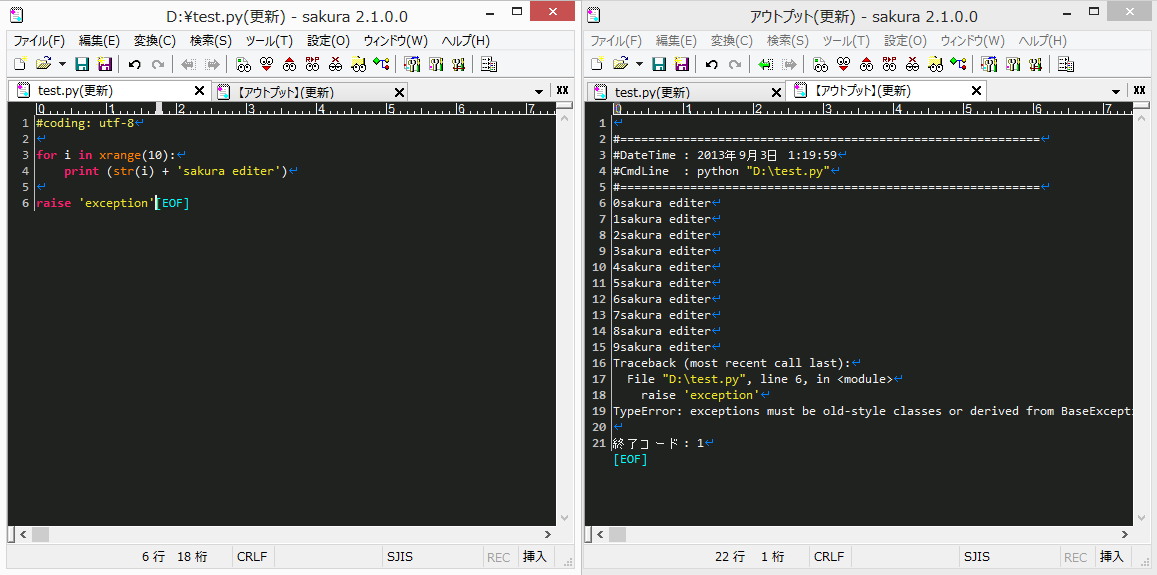Save As icon in test.py window

tap(105, 64)
